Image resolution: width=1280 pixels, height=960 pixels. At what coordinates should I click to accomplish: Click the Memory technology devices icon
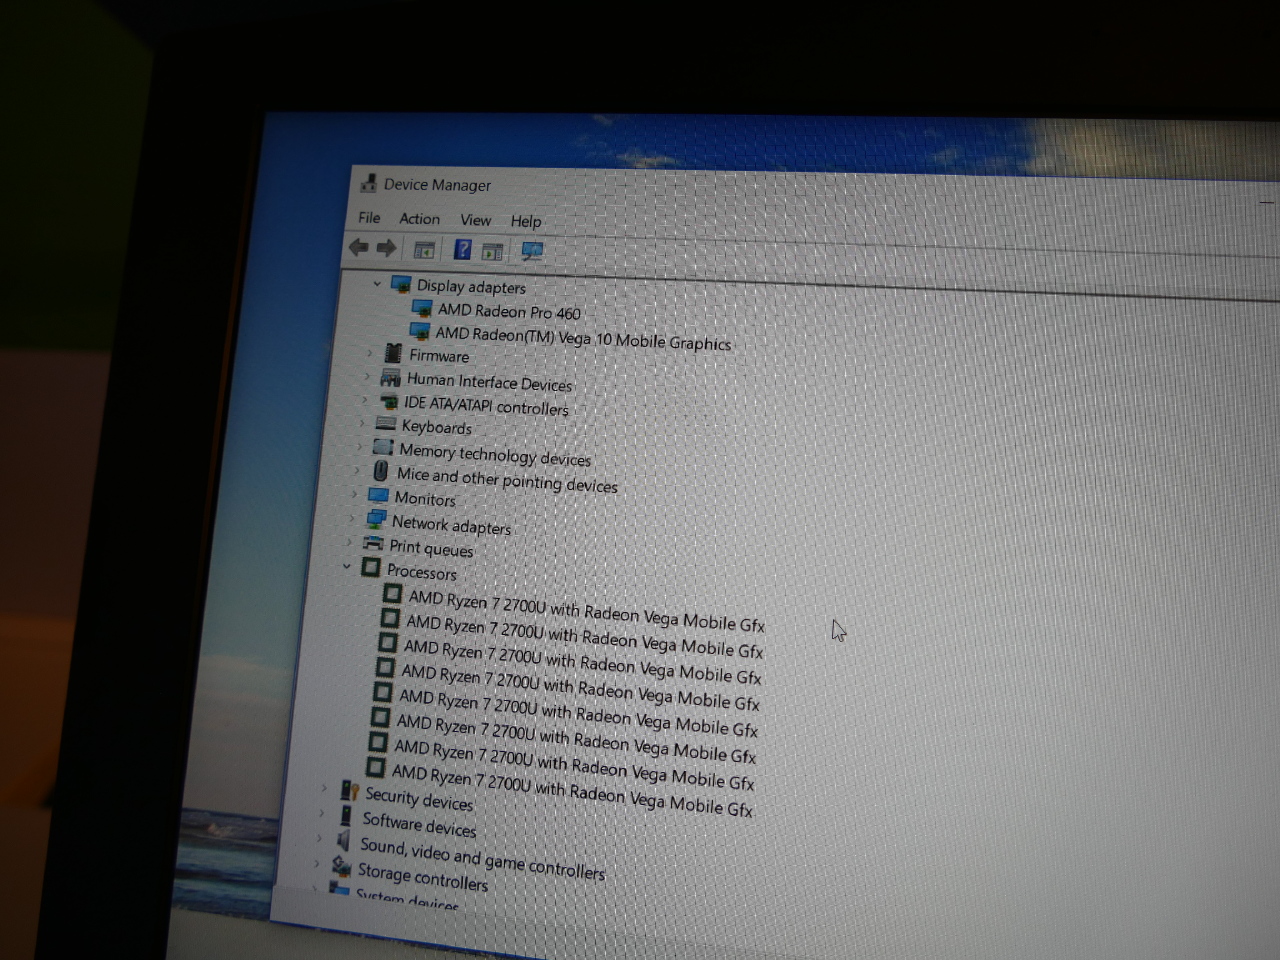coord(383,447)
